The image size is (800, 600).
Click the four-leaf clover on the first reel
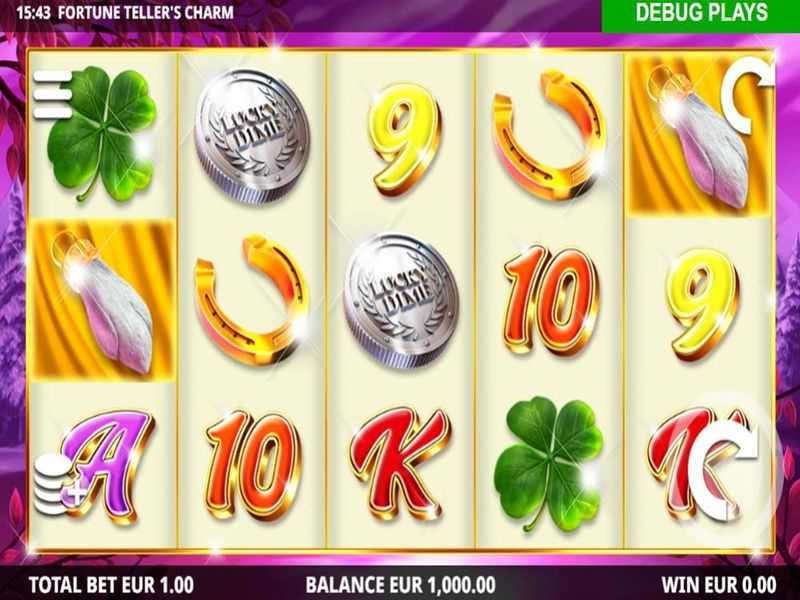(x=102, y=133)
